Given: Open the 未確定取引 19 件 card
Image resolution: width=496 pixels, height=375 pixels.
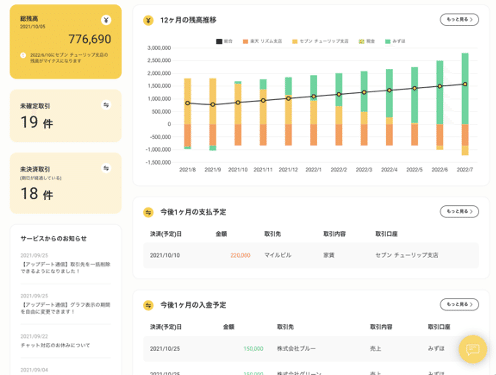Looking at the screenshot, I should [66, 116].
